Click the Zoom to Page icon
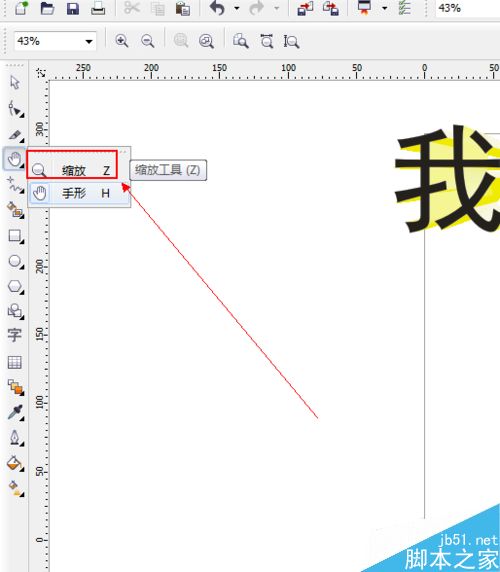 click(x=241, y=41)
